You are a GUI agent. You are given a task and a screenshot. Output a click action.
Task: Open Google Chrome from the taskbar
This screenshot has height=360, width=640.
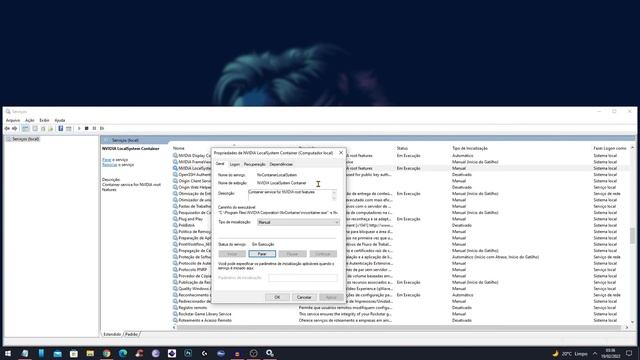[107, 353]
